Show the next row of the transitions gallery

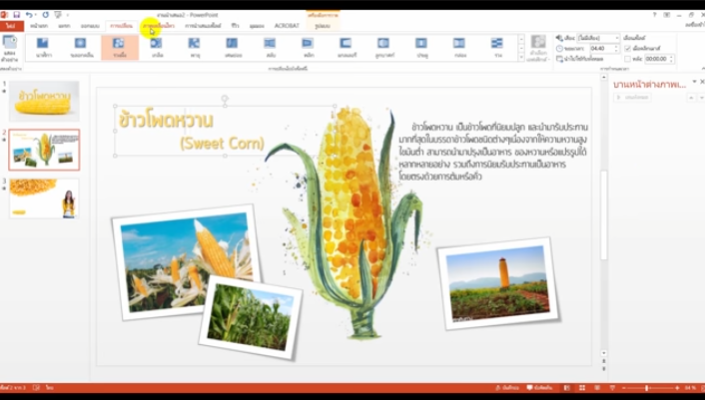521,49
